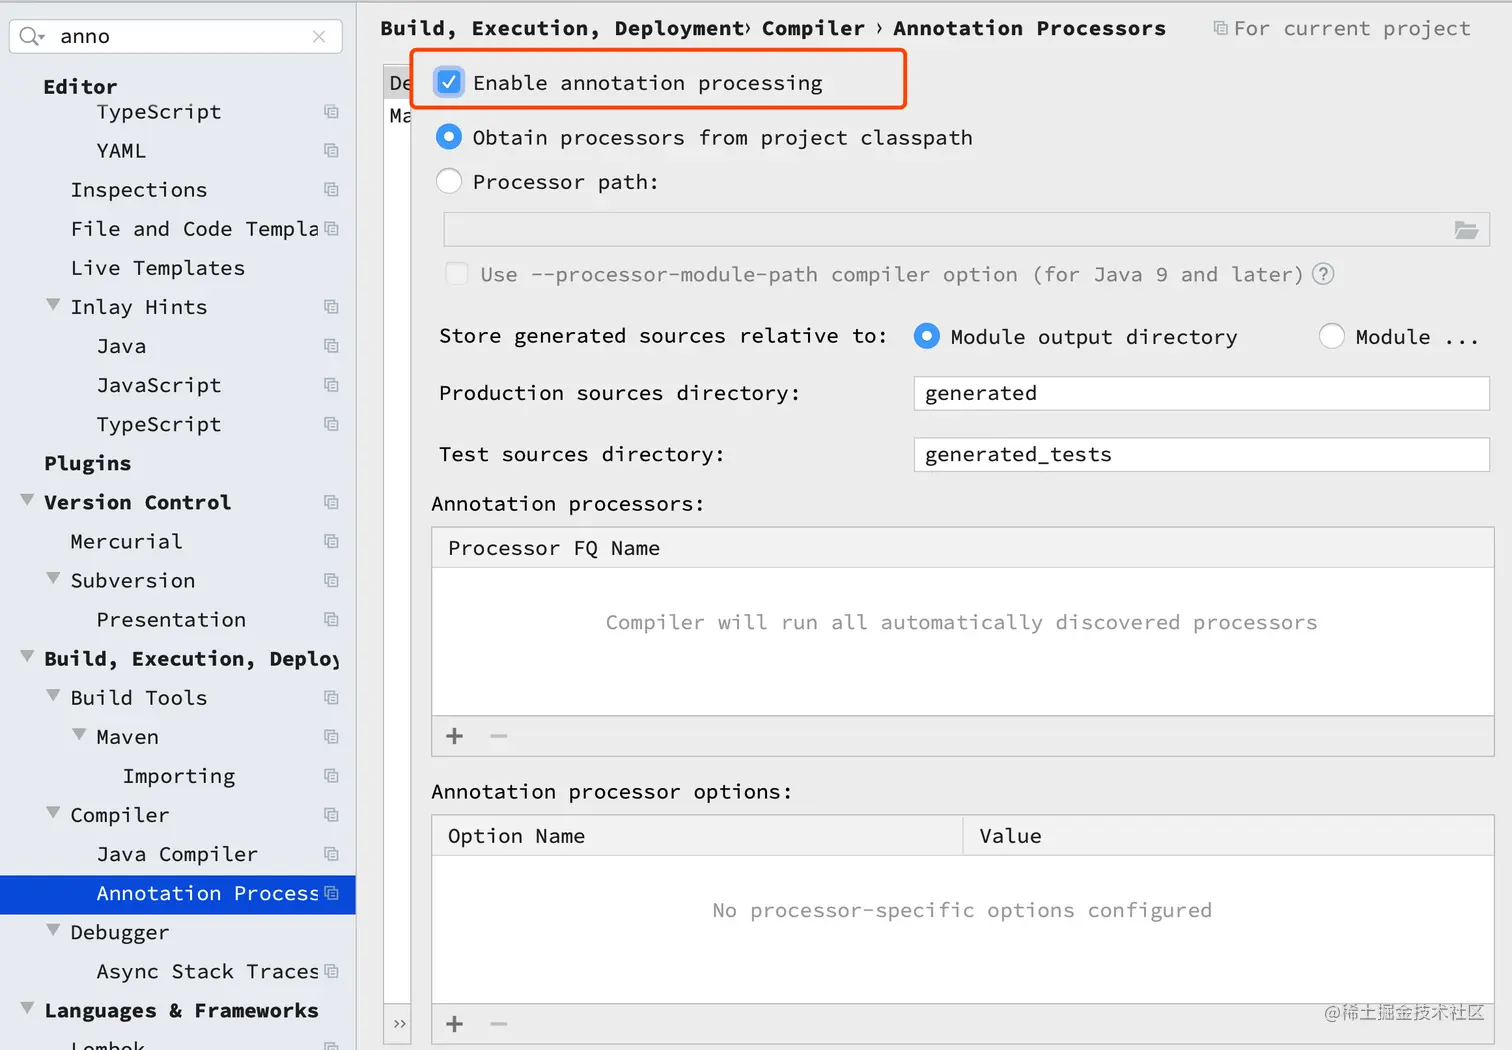Open Java Compiler settings page
The width and height of the screenshot is (1512, 1050).
pyautogui.click(x=177, y=854)
